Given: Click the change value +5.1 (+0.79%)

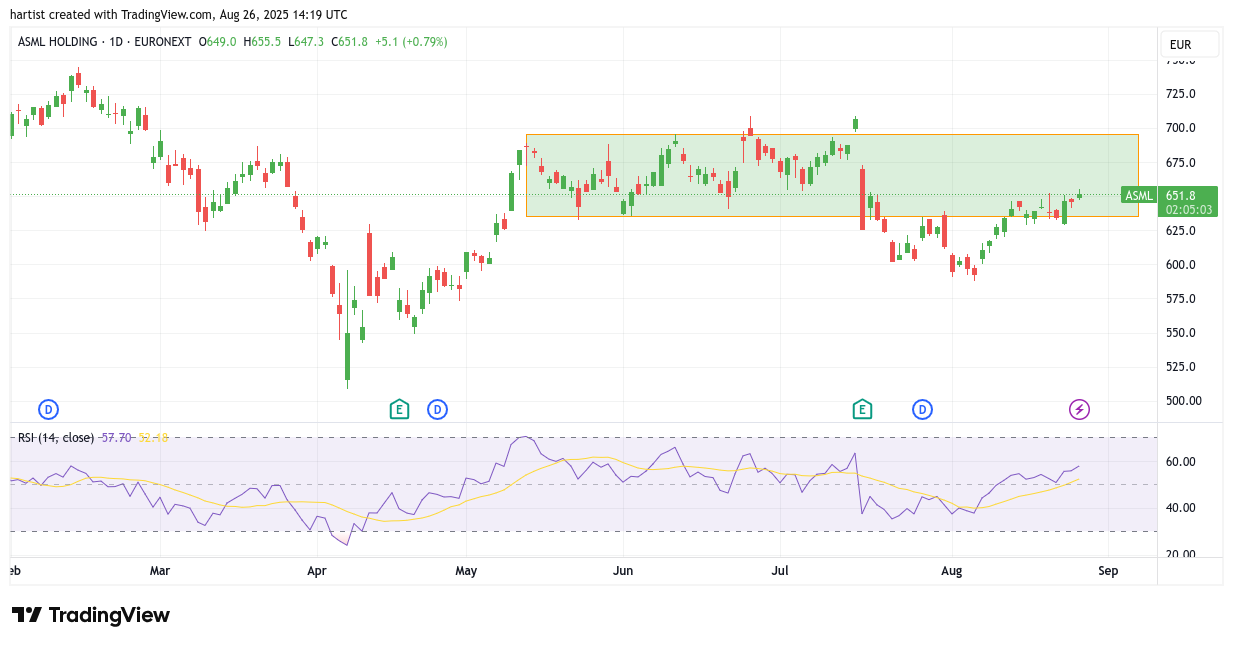Looking at the screenshot, I should [412, 42].
